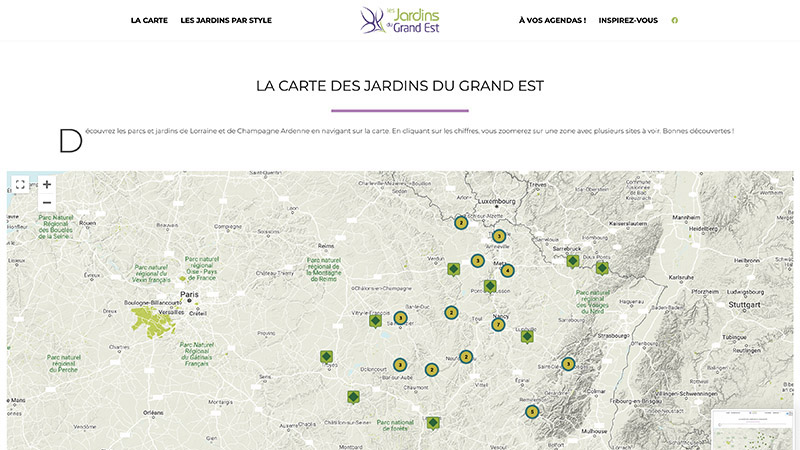
Task: Zoom out on the map with minus
Action: coord(47,203)
